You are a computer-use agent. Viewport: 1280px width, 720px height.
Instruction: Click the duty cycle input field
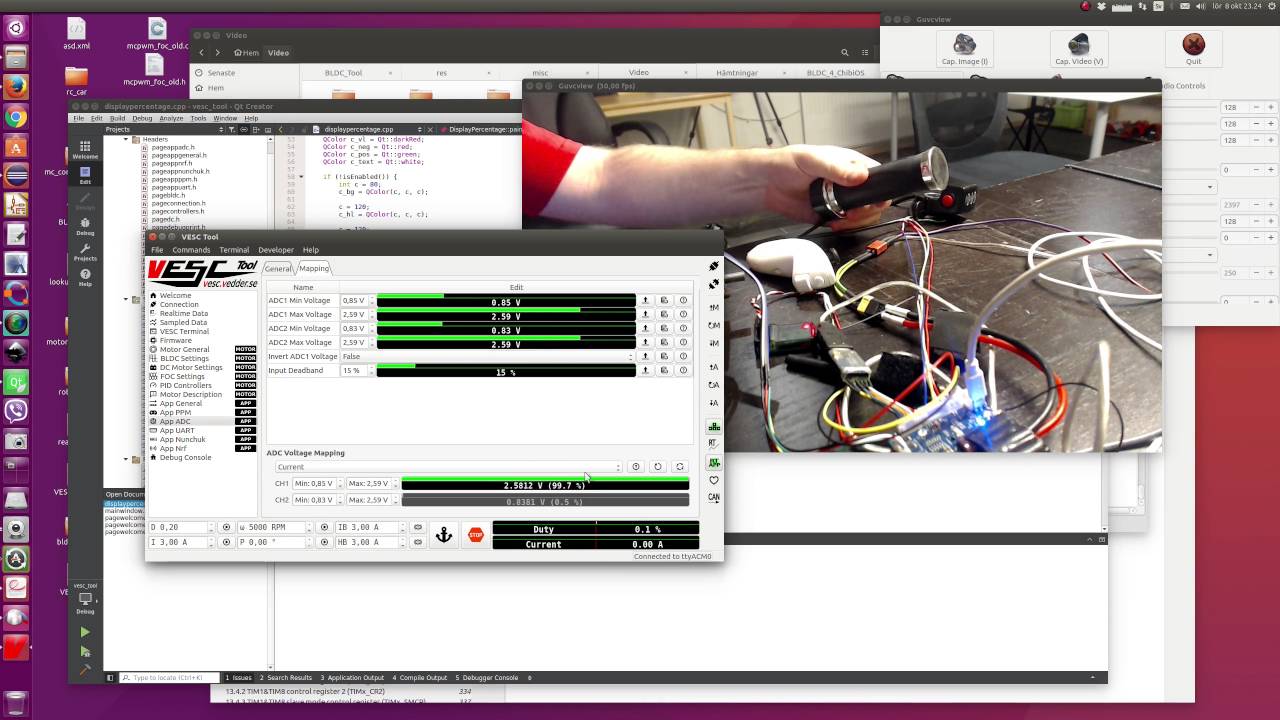click(182, 527)
